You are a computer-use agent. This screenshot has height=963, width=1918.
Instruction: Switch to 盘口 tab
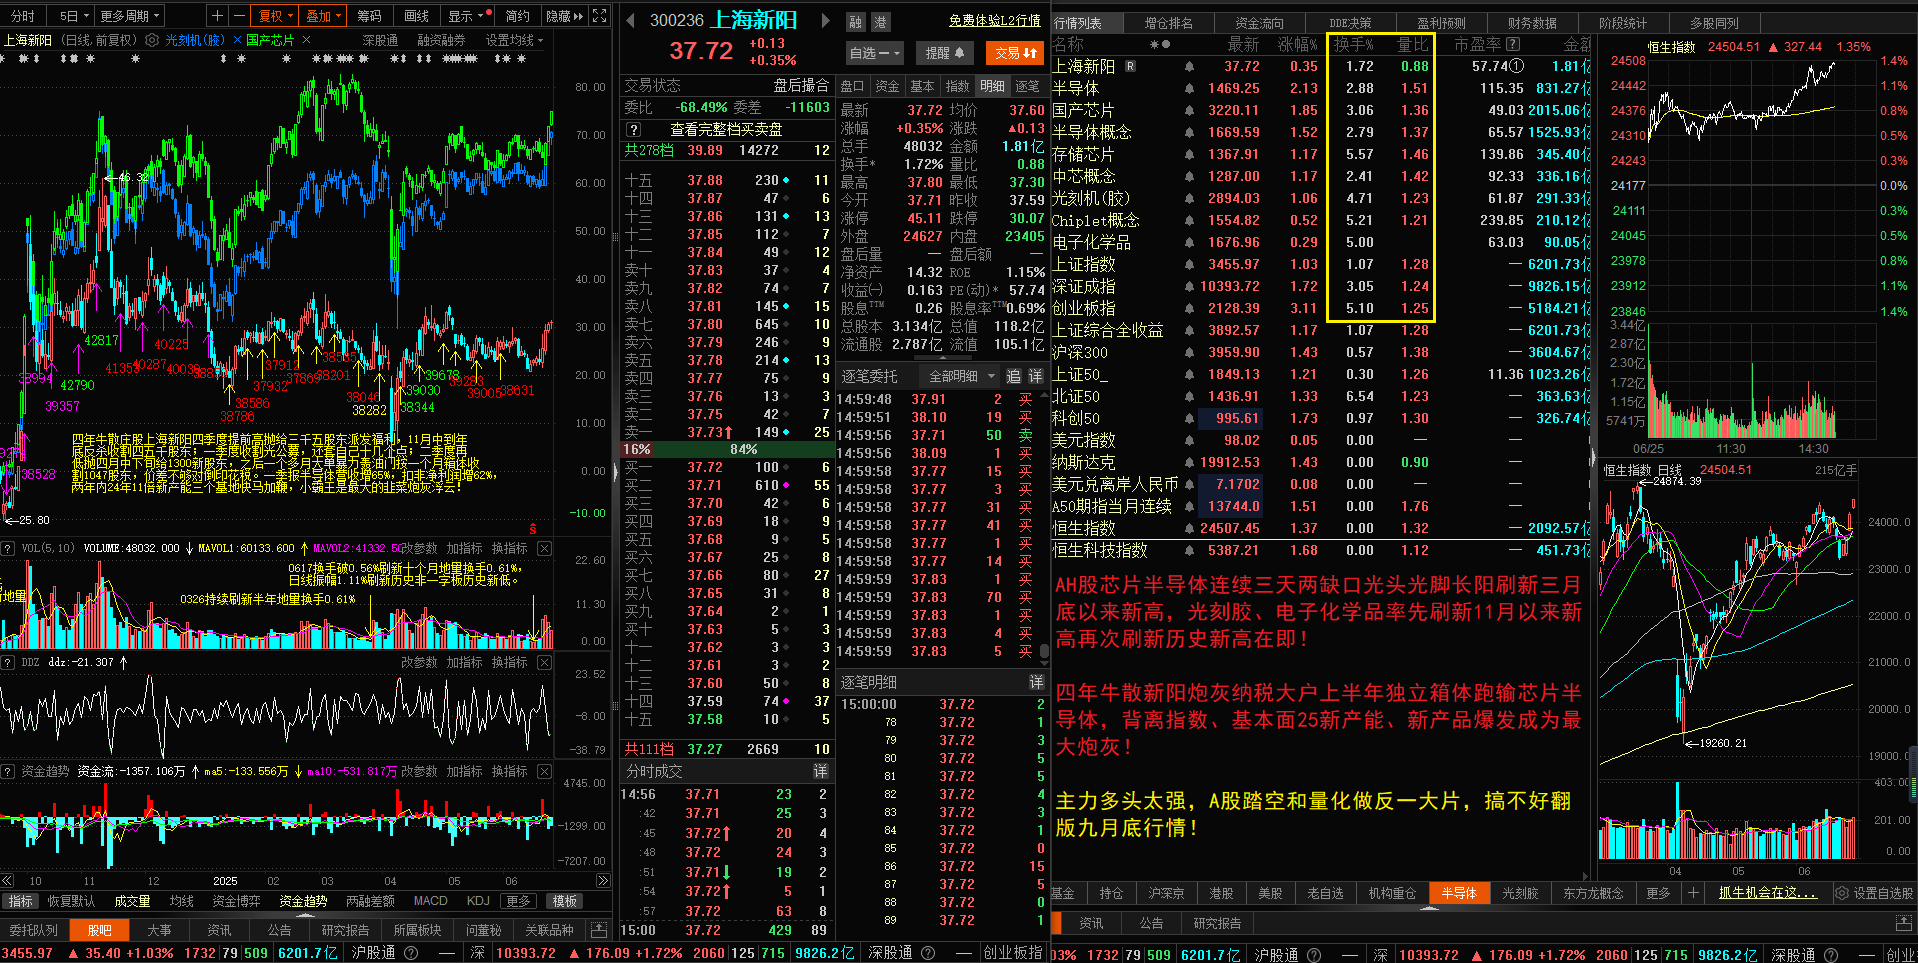pos(852,86)
